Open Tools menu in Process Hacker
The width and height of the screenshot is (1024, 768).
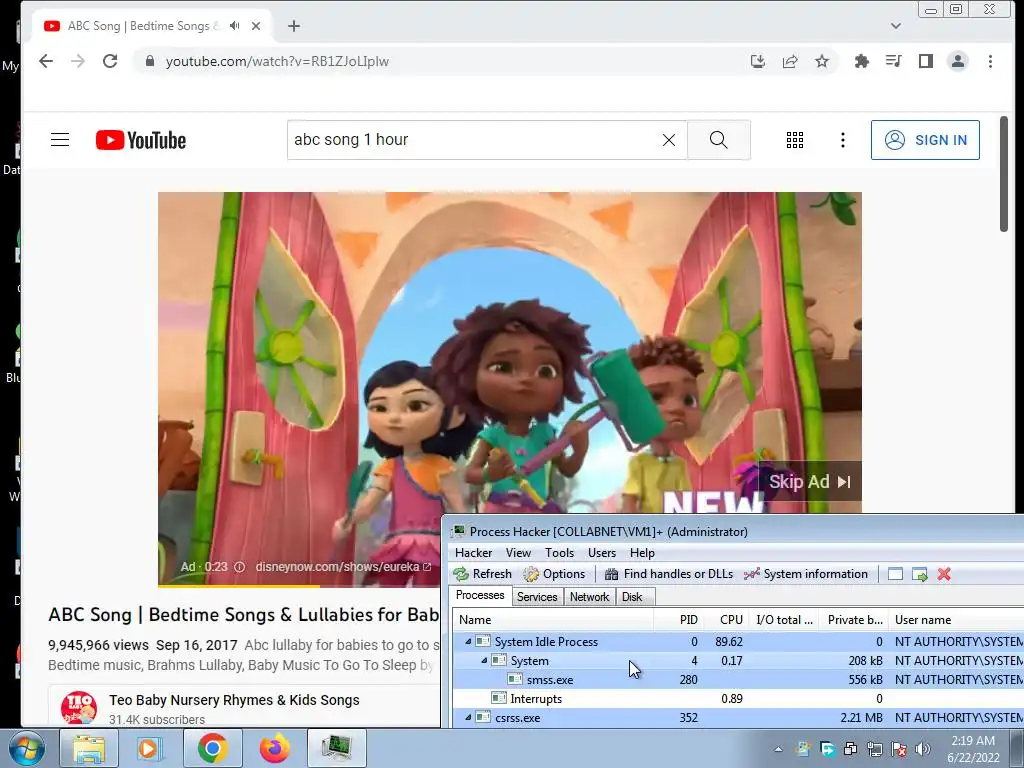click(560, 552)
